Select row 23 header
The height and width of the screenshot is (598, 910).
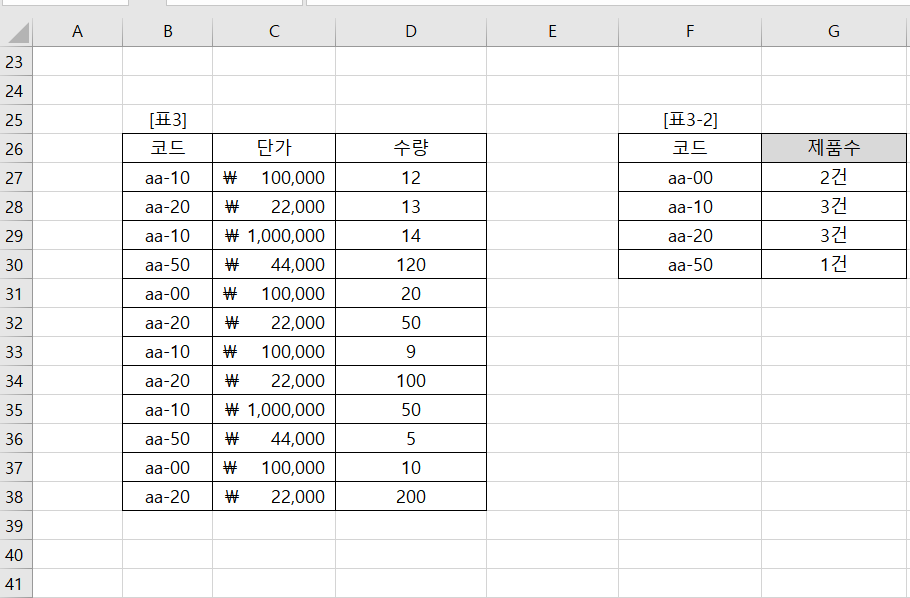point(14,62)
